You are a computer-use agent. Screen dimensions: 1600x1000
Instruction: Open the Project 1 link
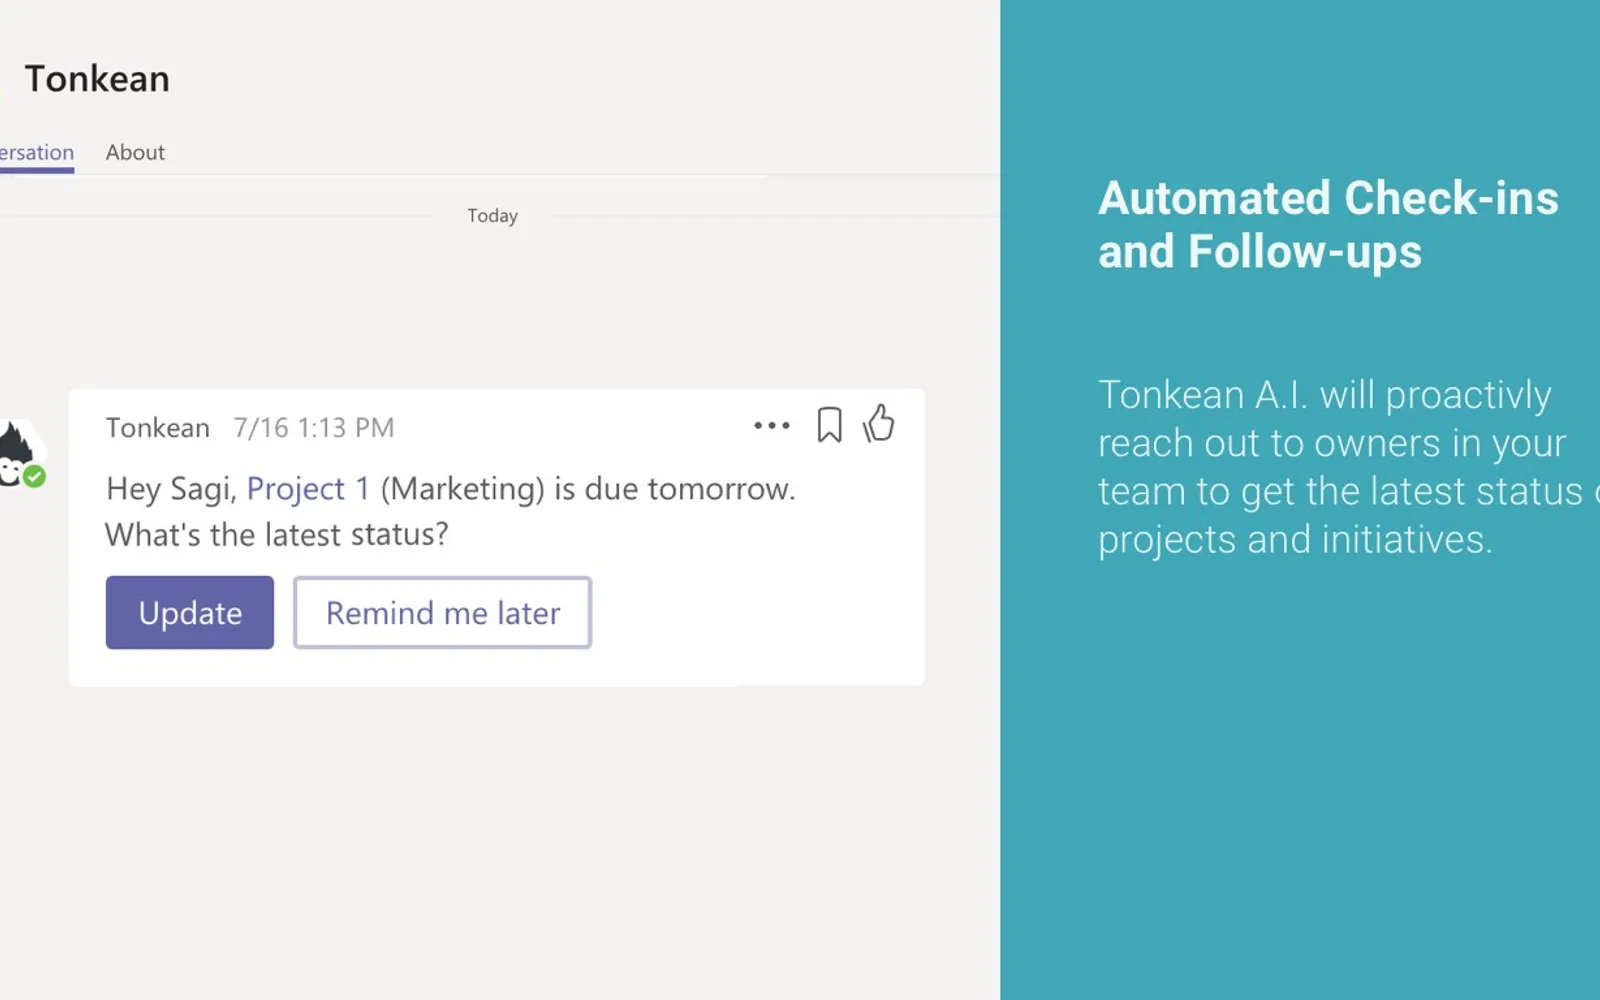tap(308, 488)
